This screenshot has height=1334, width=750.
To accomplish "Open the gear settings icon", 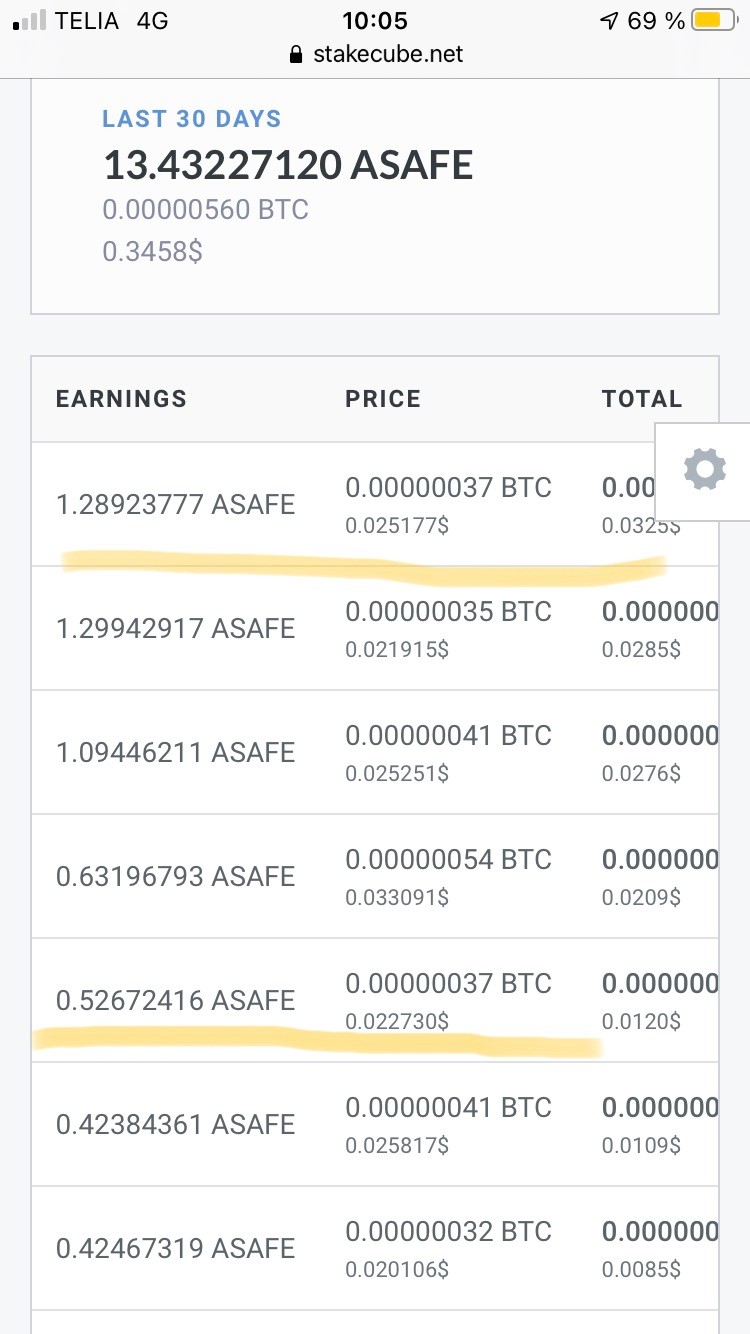I will pyautogui.click(x=704, y=470).
